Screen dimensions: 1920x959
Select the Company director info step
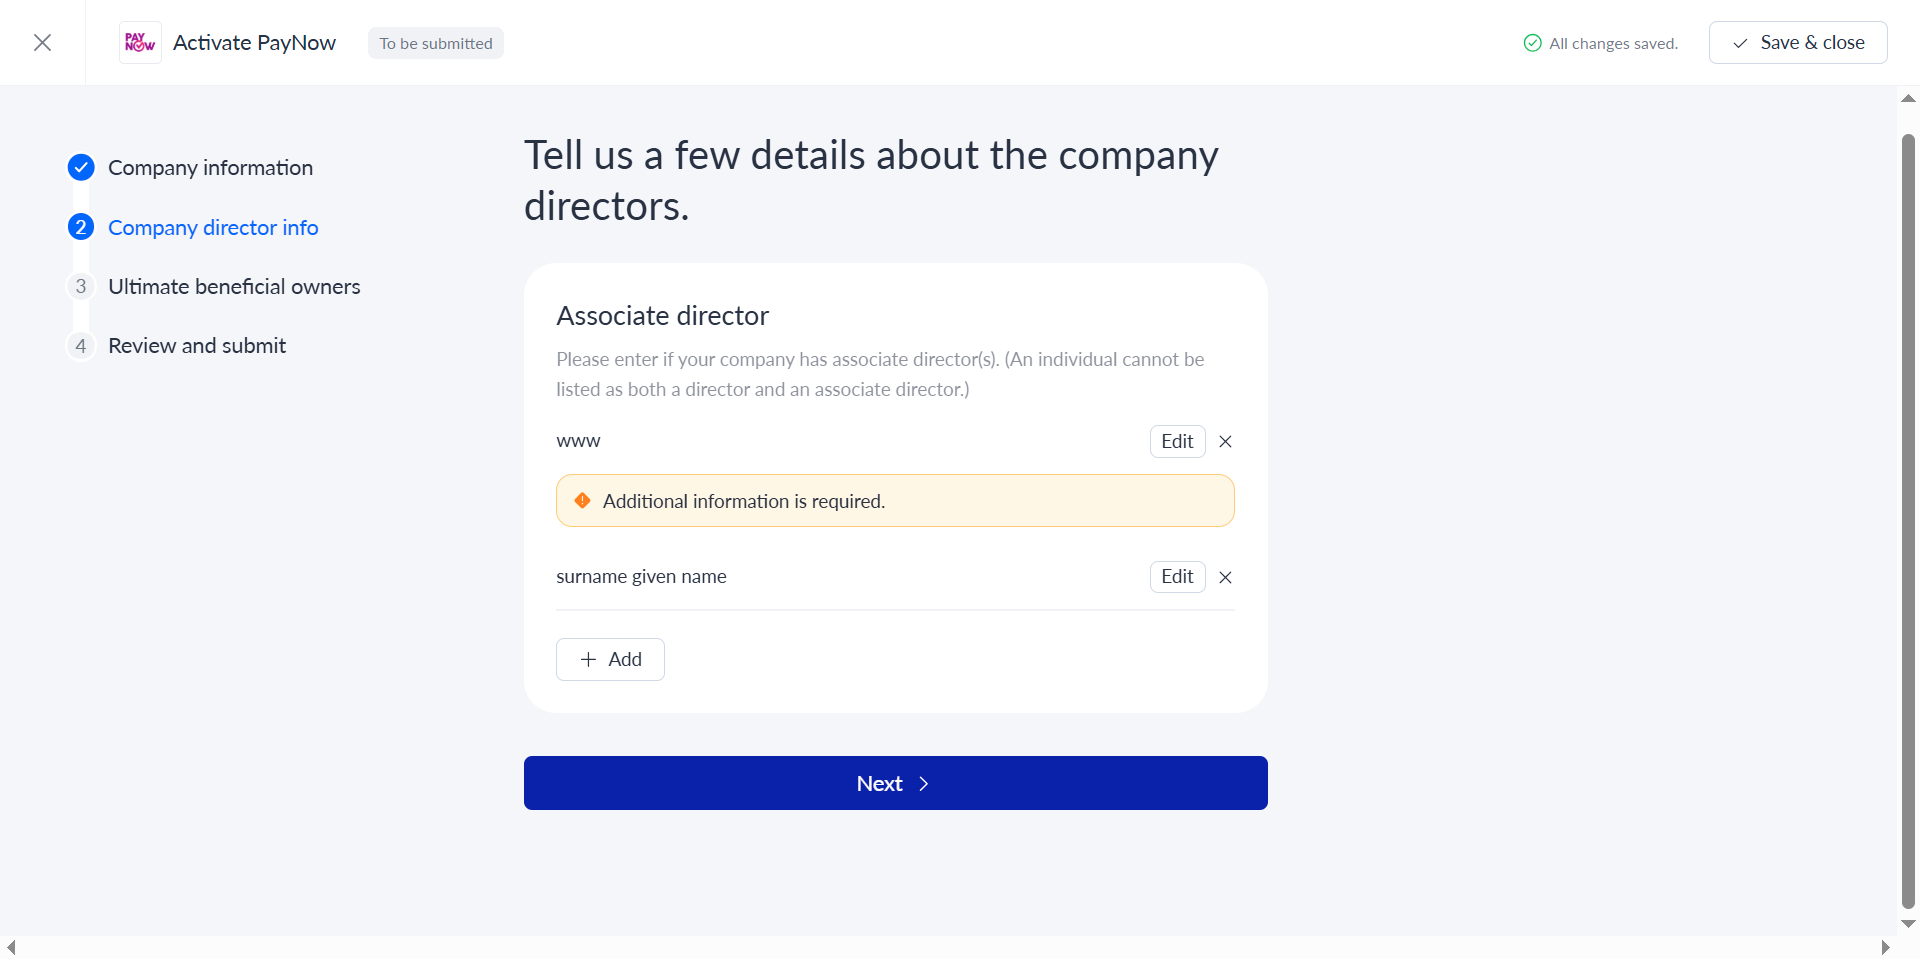pyautogui.click(x=213, y=227)
